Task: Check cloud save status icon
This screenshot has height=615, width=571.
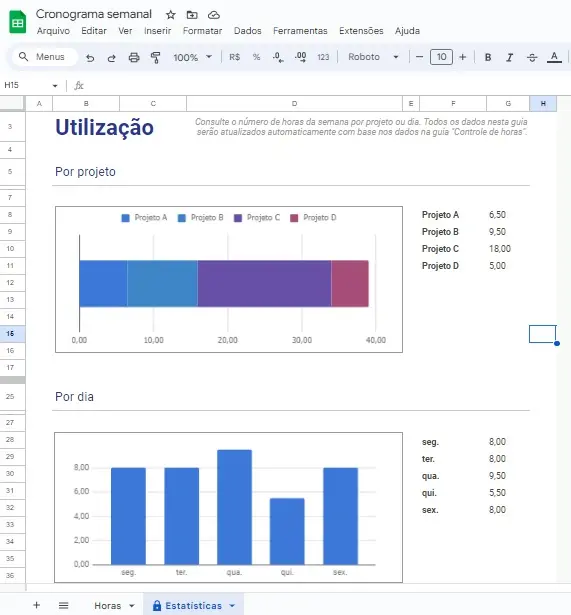Action: (x=213, y=15)
